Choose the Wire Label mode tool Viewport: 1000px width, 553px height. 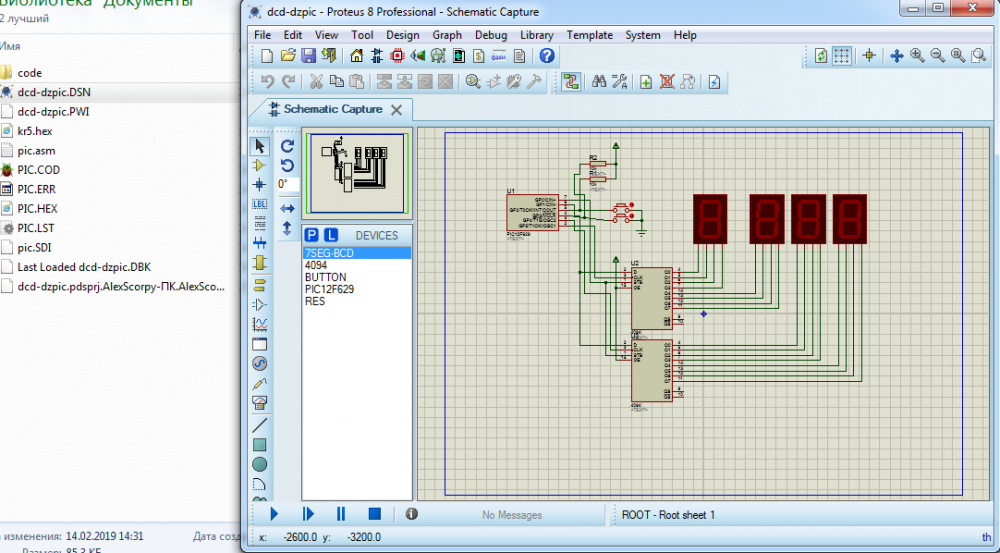pos(260,204)
